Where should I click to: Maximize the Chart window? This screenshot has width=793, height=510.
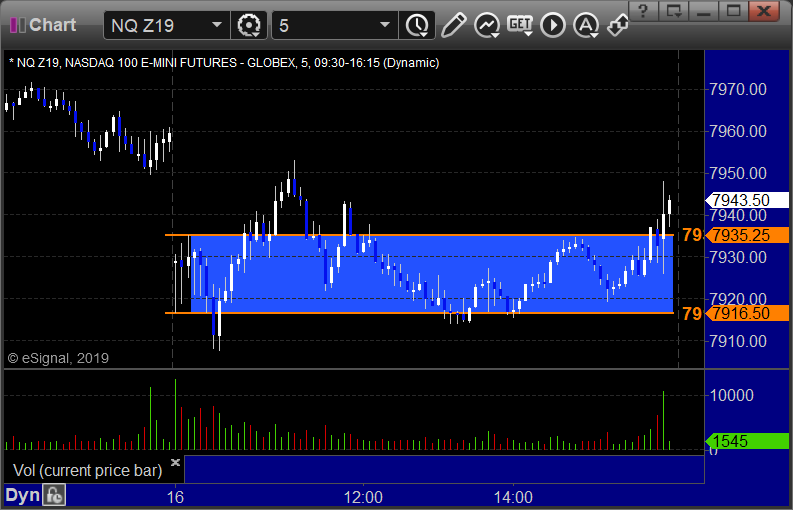tap(734, 10)
